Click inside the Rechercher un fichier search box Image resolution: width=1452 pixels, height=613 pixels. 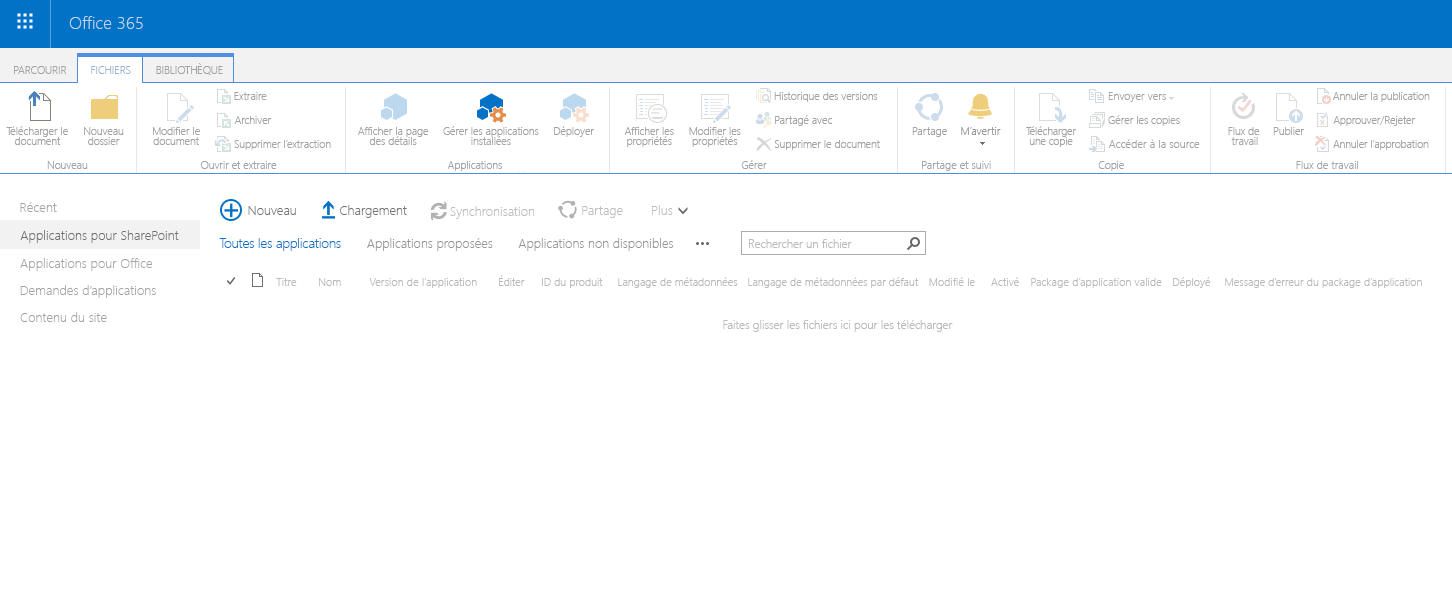pos(820,243)
